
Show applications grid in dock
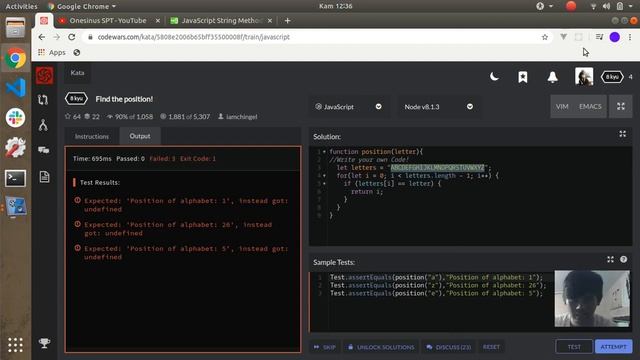(16, 345)
